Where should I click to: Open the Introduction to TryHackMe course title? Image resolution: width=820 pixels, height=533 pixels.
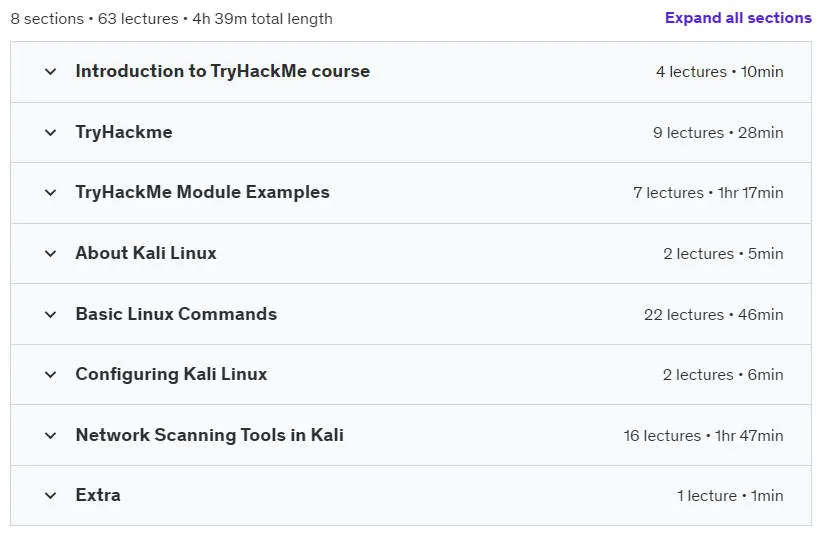[222, 71]
